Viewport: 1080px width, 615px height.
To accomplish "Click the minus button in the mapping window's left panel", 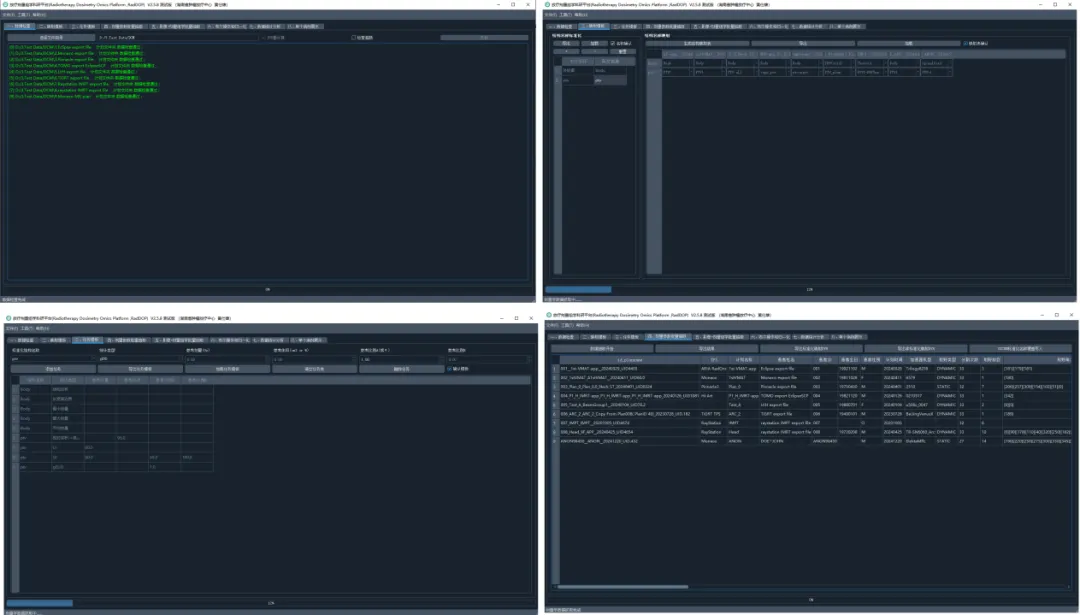I will pyautogui.click(x=594, y=52).
